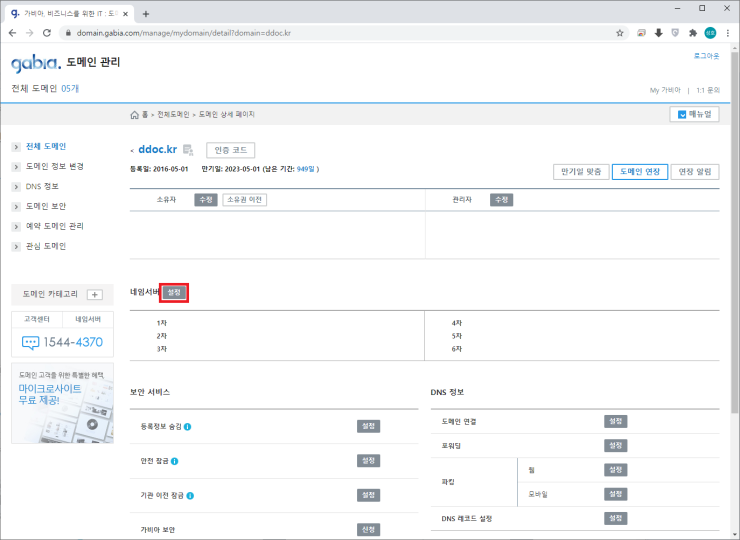The image size is (740, 540).
Task: Open the browser extensions puzzle icon
Action: point(692,32)
